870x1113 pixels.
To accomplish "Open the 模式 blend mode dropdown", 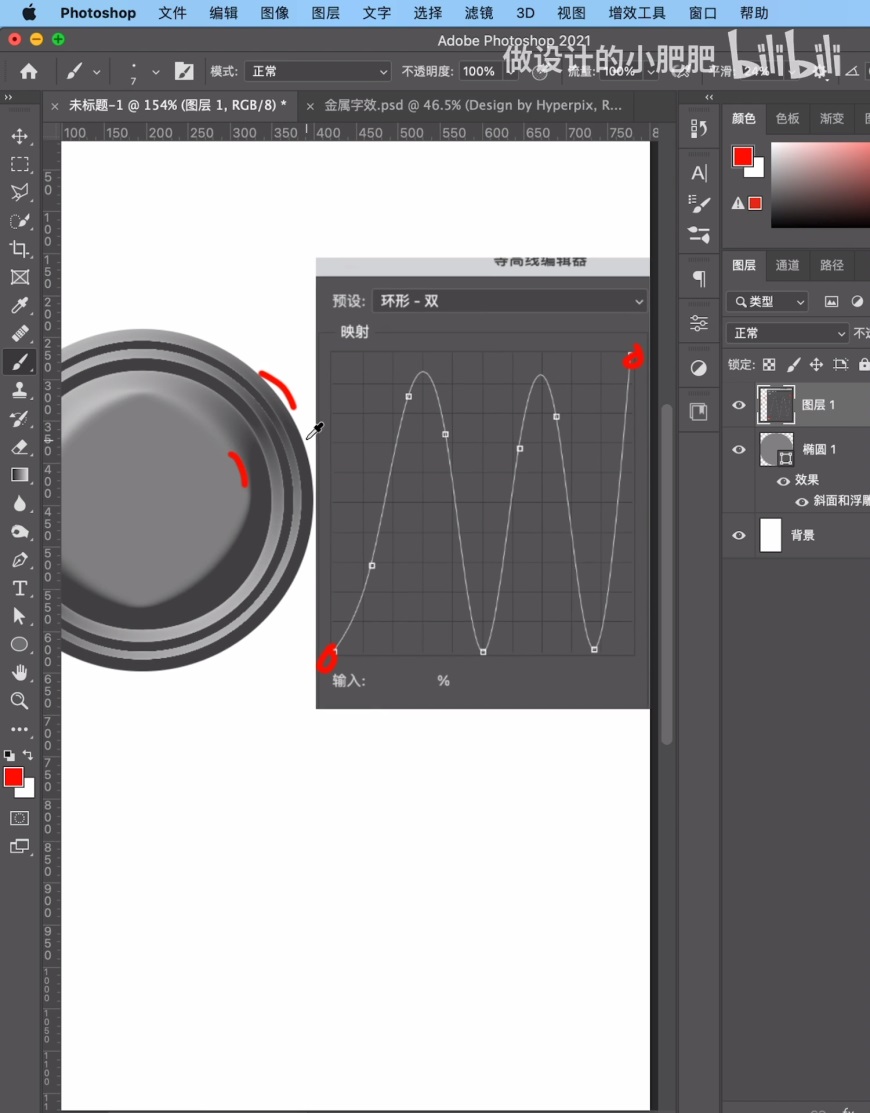I will pos(319,71).
